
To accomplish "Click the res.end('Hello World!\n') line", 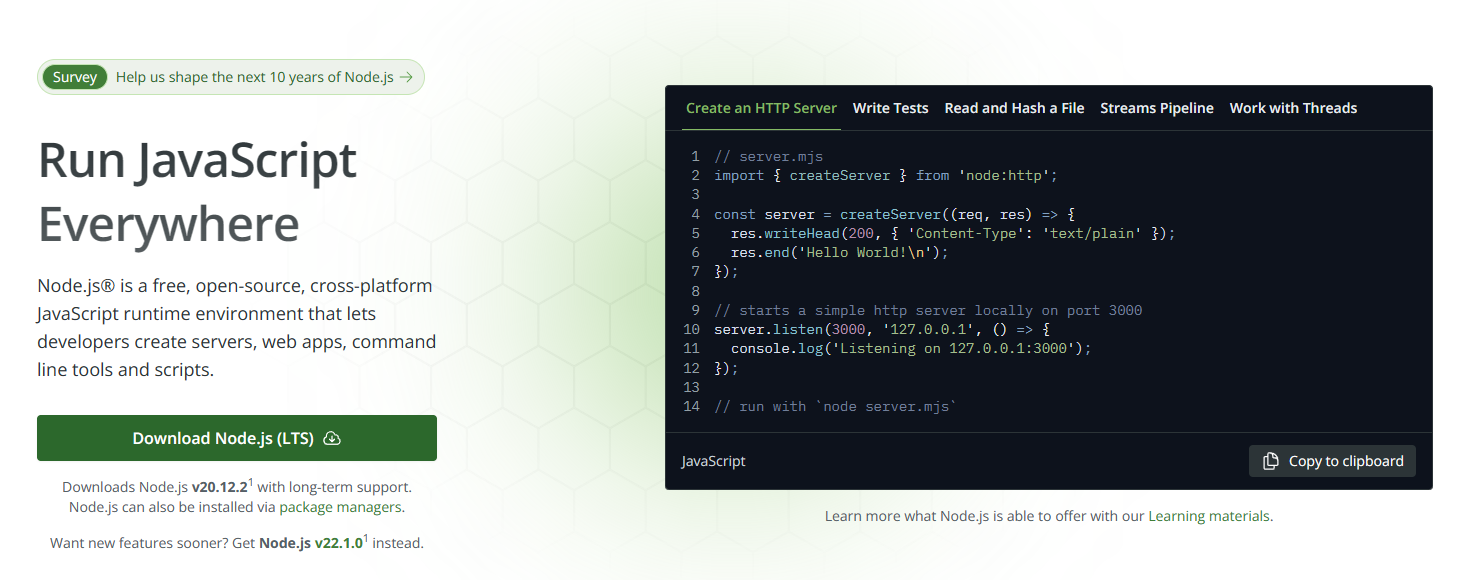I will pyautogui.click(x=839, y=252).
